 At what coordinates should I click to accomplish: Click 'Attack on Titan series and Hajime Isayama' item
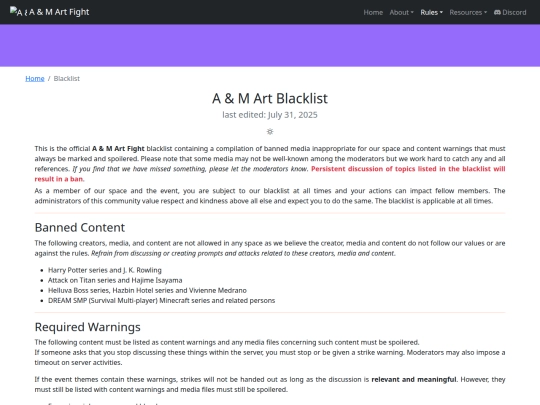pyautogui.click(x=115, y=280)
